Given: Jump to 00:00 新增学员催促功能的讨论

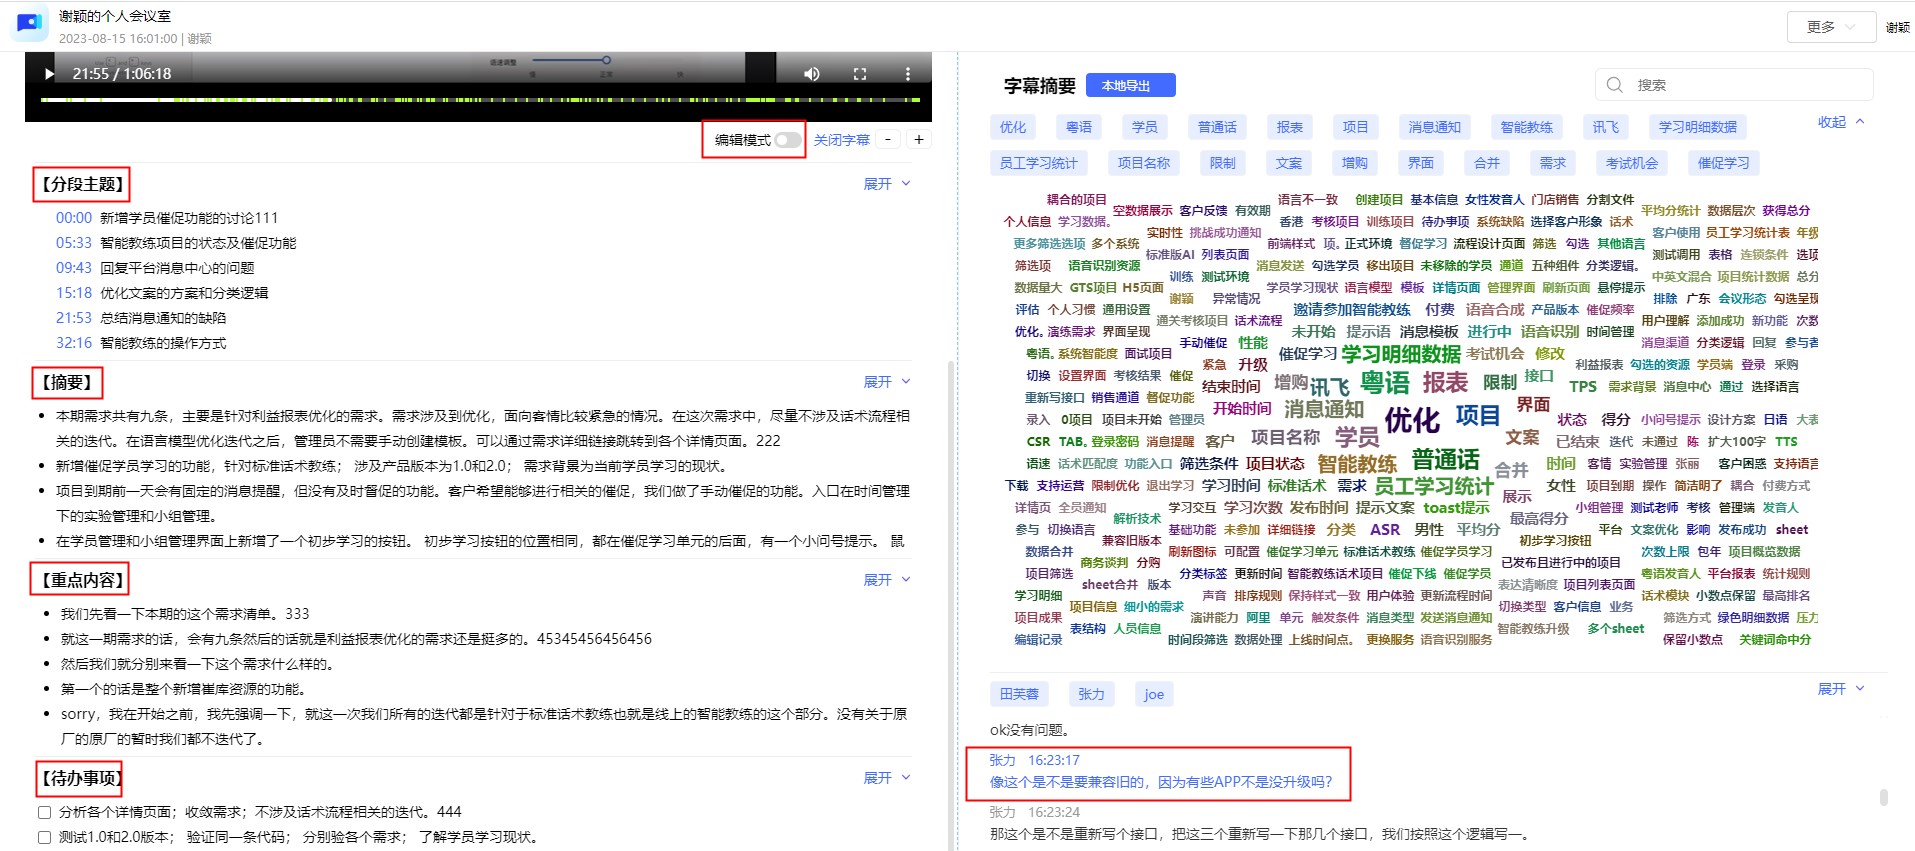Looking at the screenshot, I should point(167,218).
